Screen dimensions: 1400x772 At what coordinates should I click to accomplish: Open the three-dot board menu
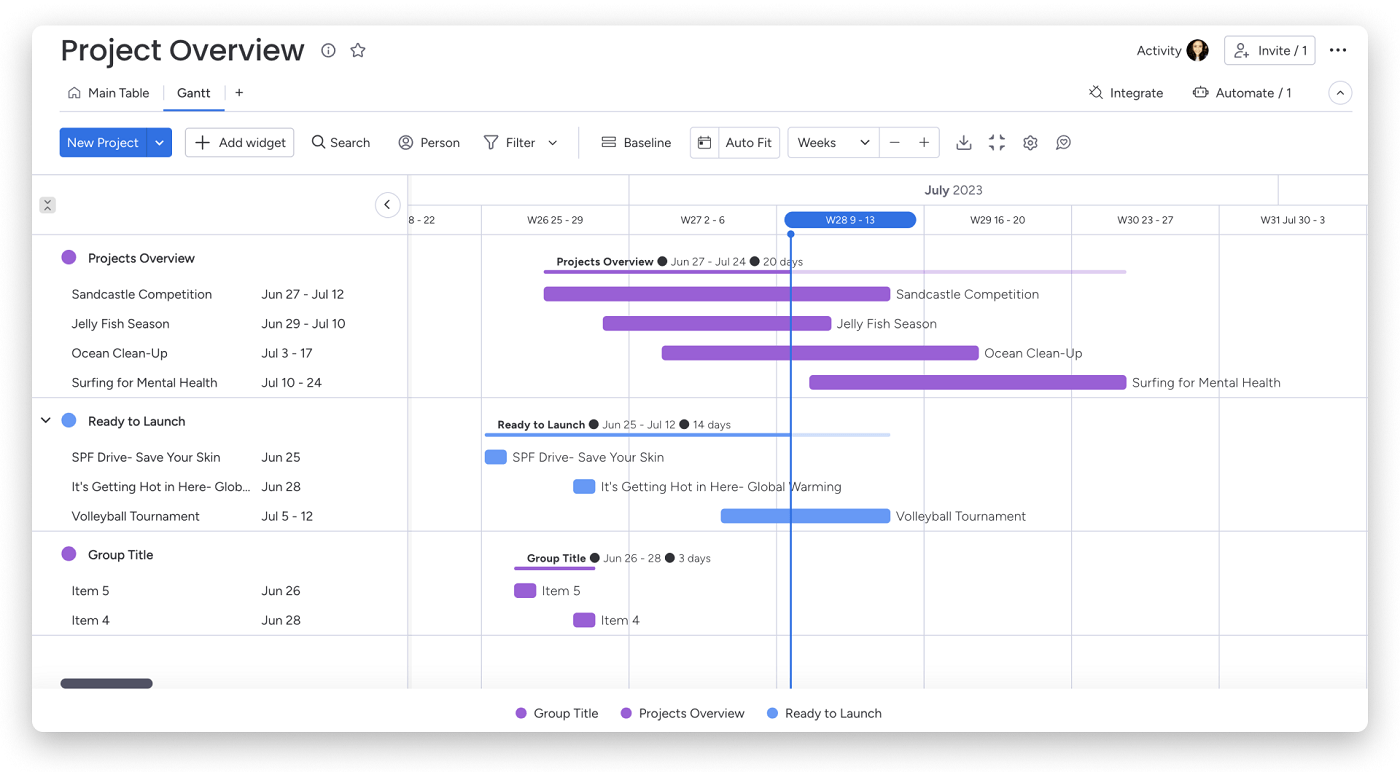pyautogui.click(x=1338, y=50)
